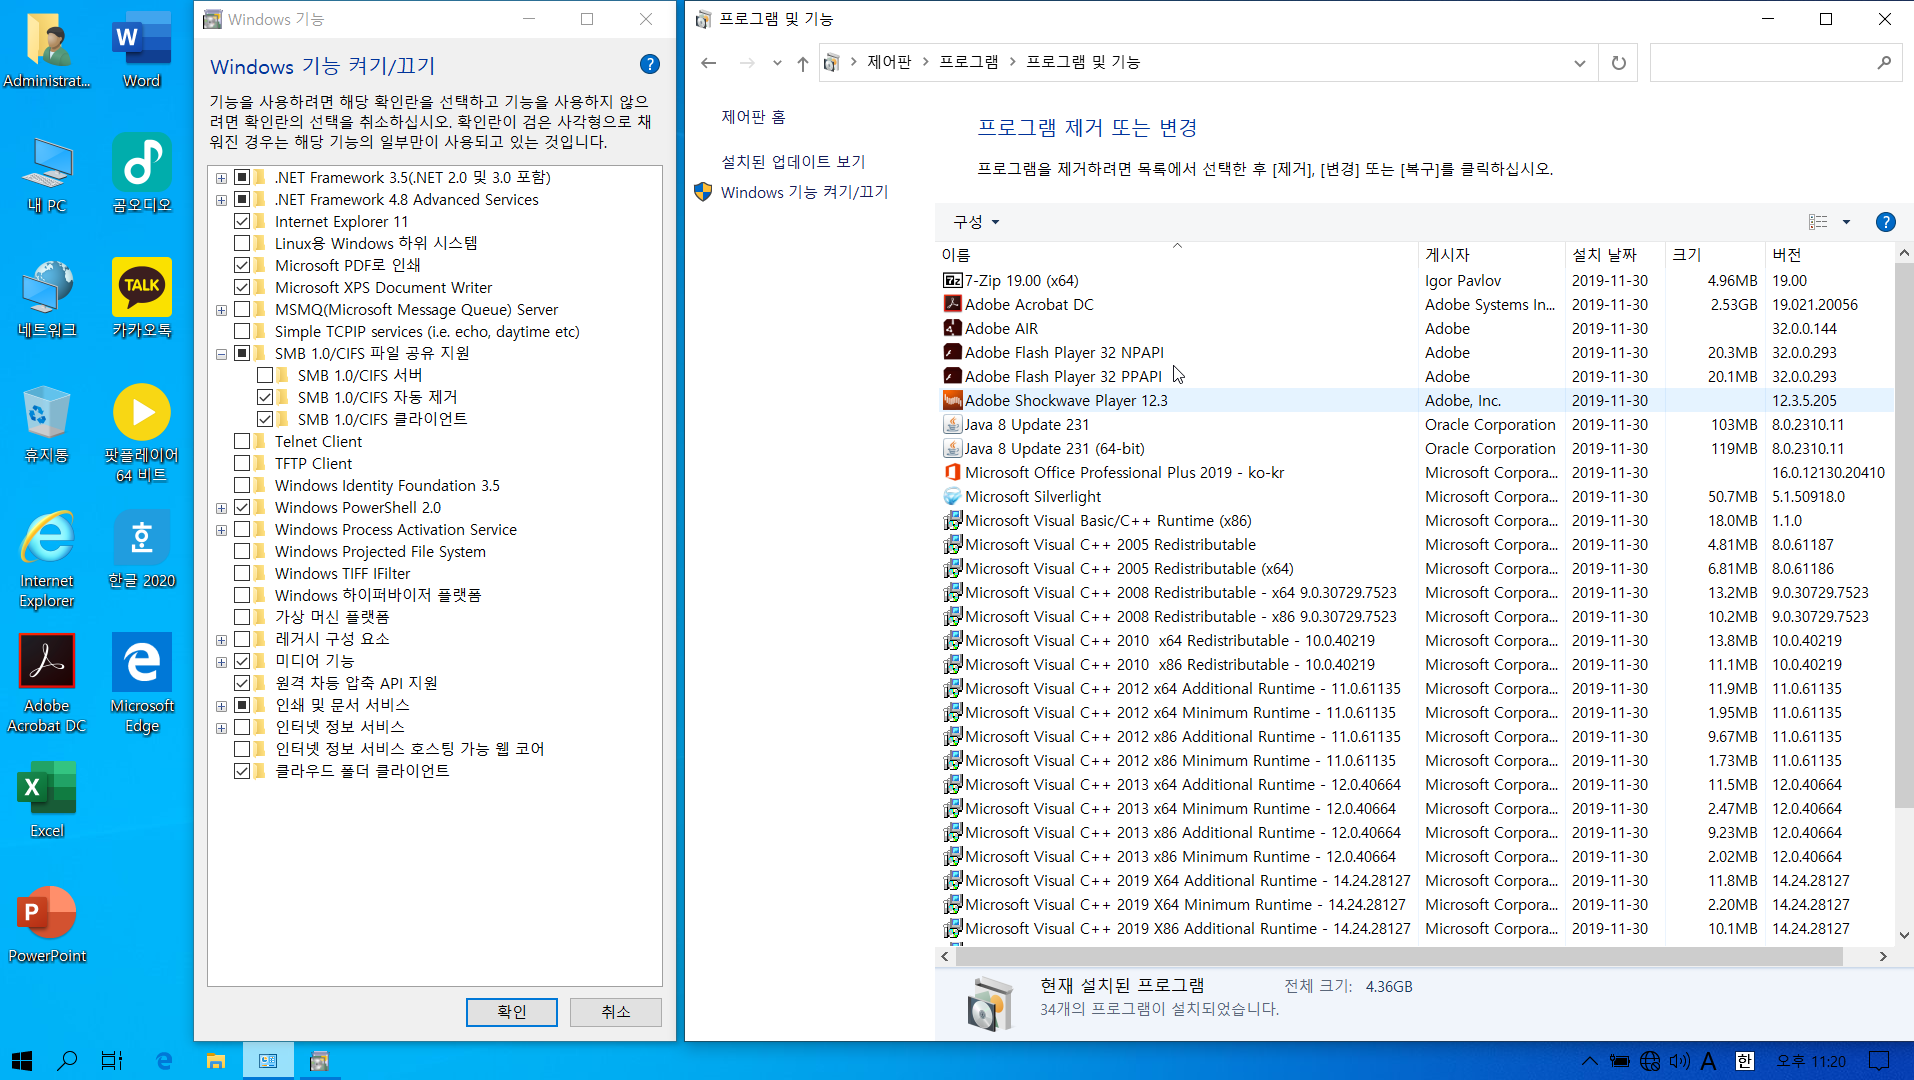Screen dimensions: 1914x1080
Task: Click the view layout icon in list toolbar
Action: [1818, 222]
